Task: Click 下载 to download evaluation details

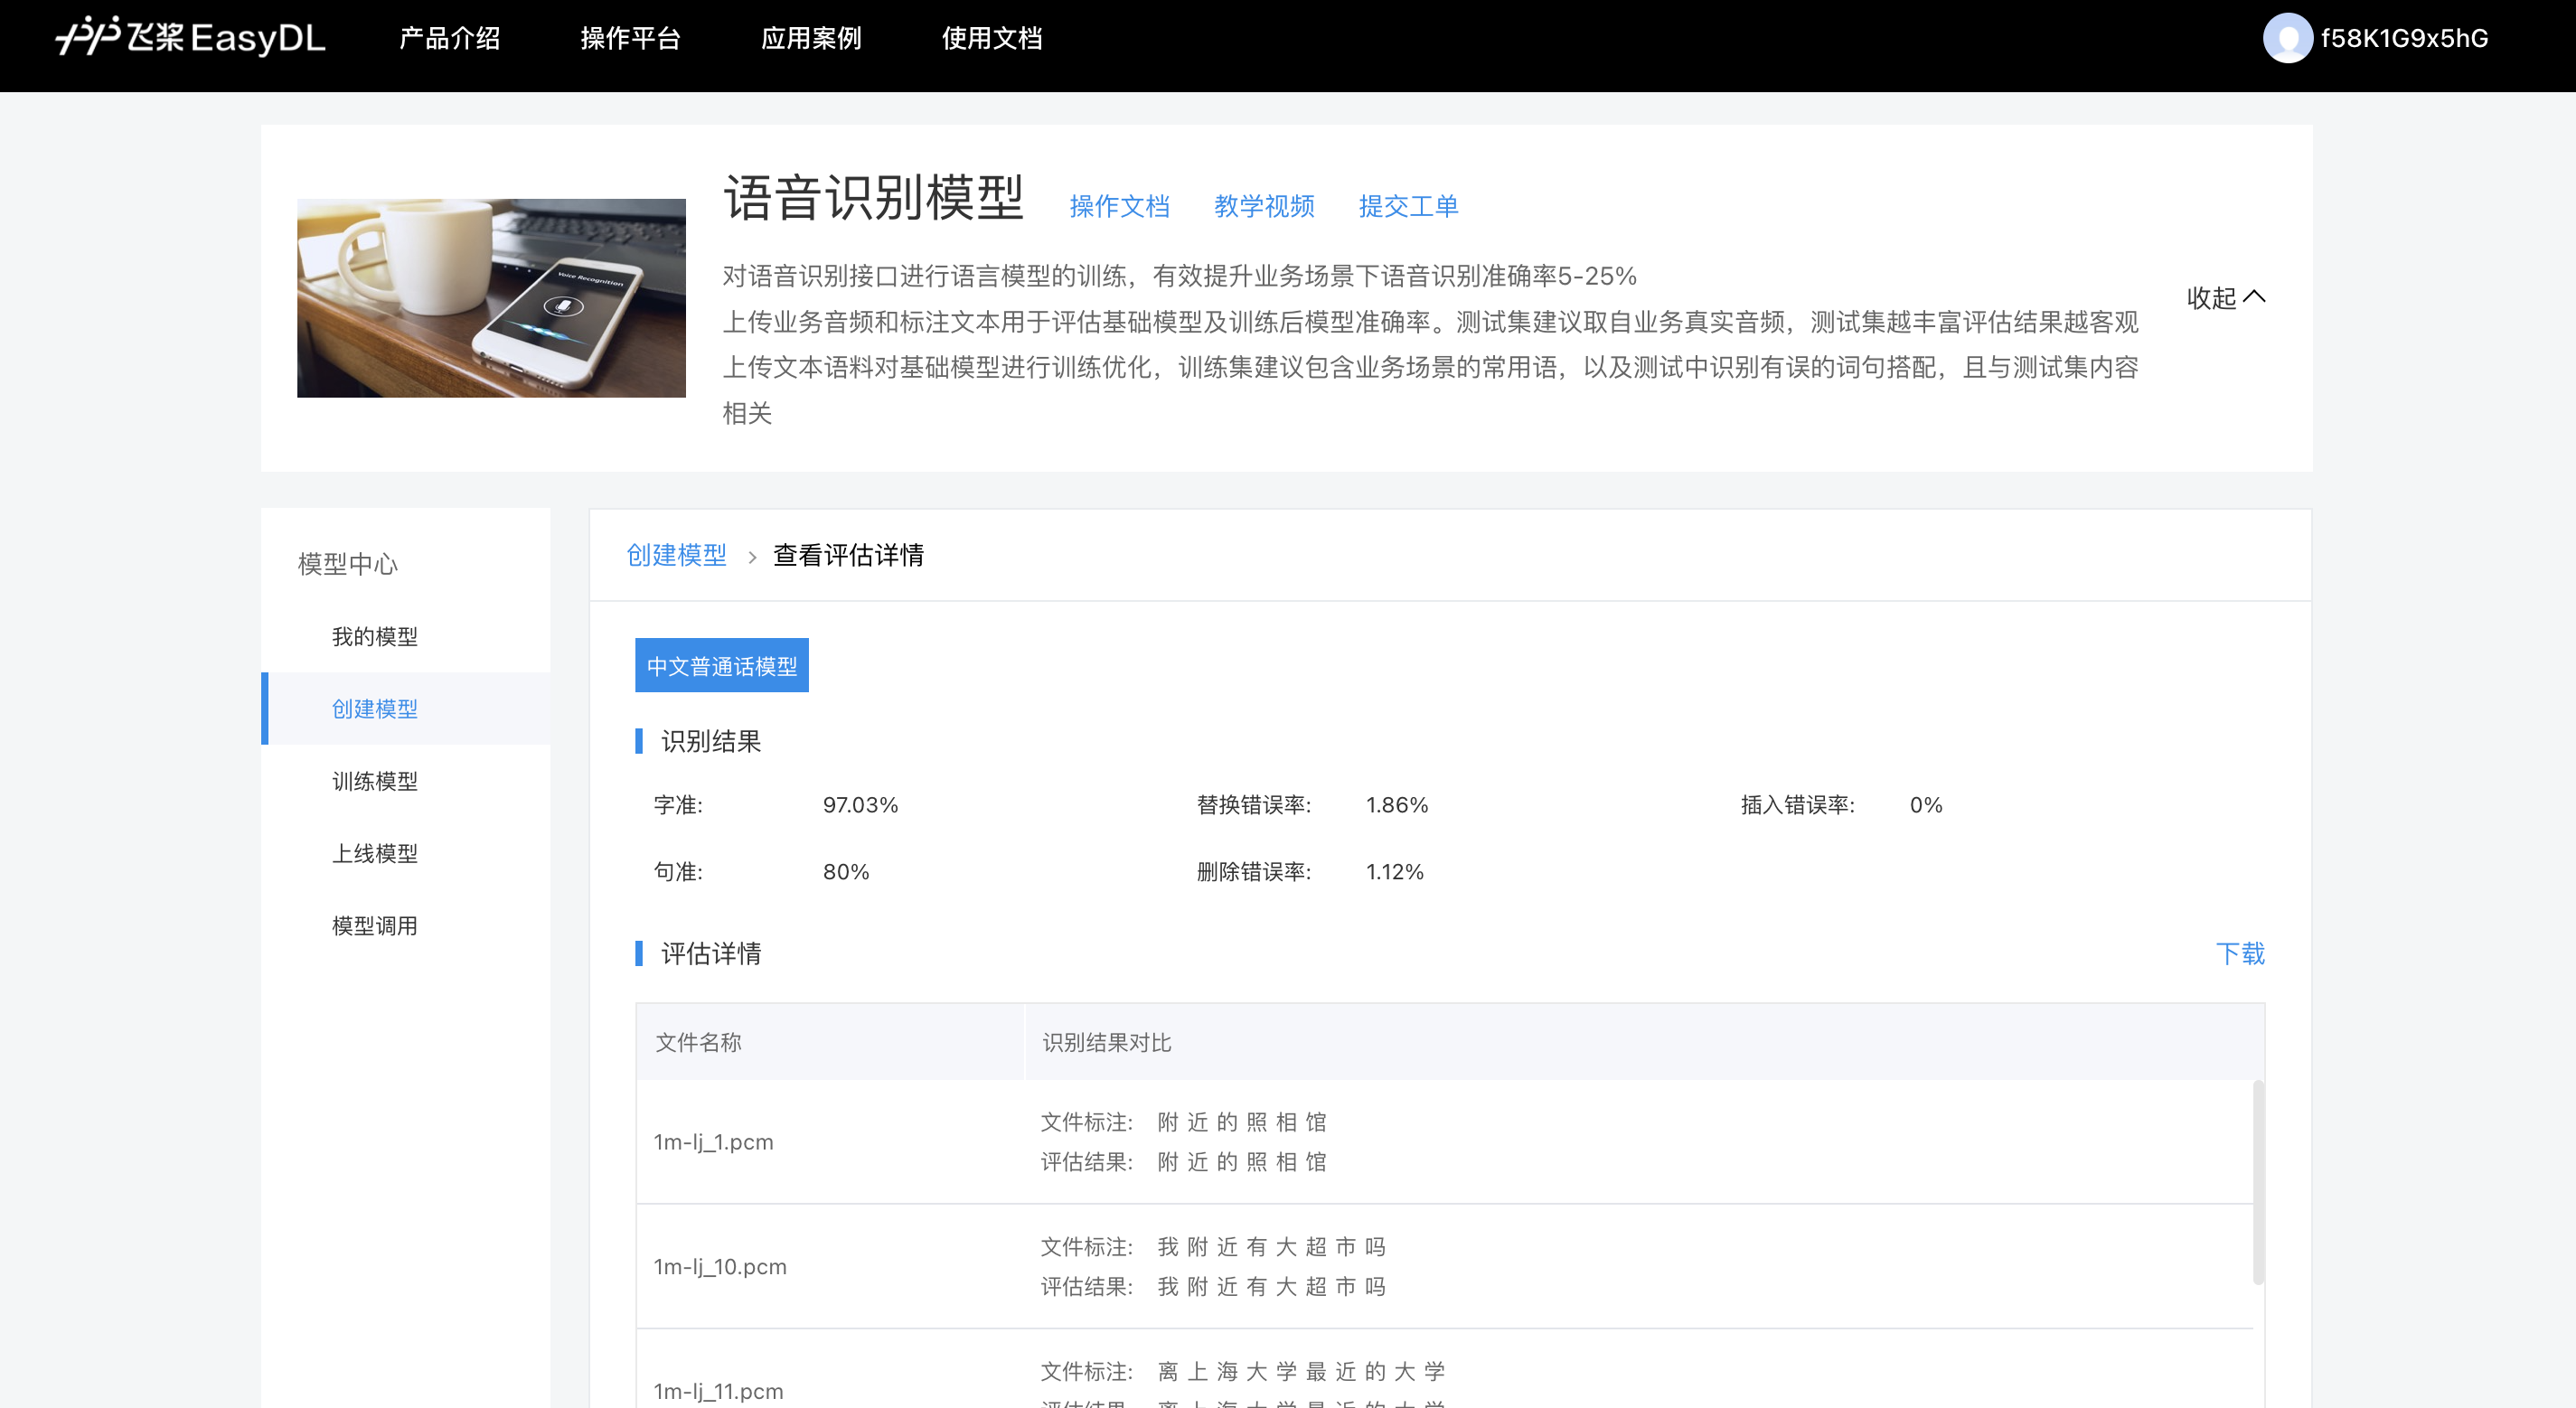Action: tap(2240, 953)
